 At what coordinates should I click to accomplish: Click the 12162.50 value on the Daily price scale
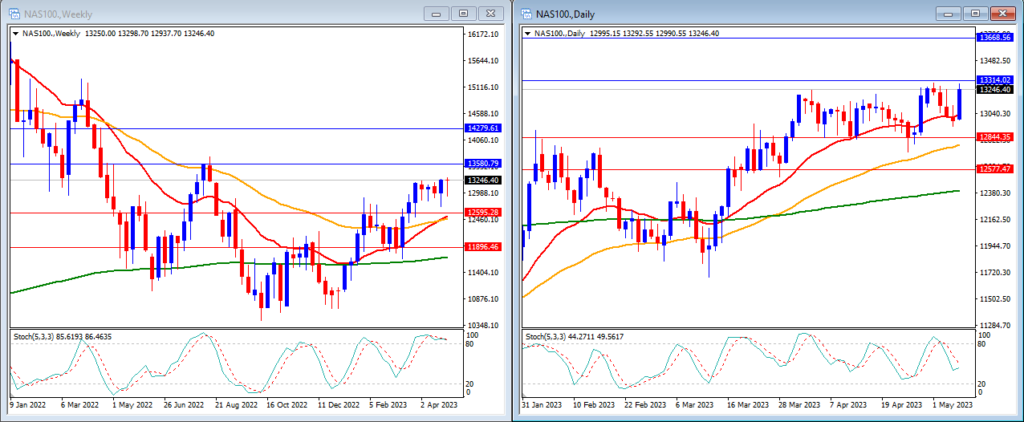tap(995, 219)
